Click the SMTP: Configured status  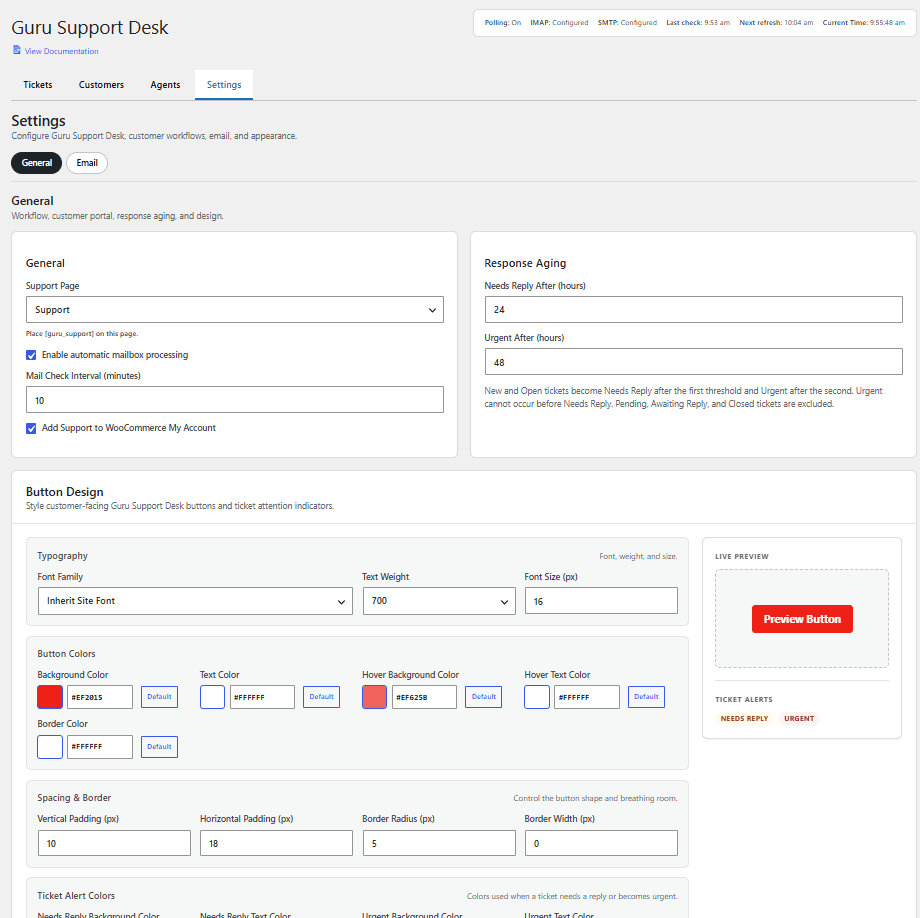[627, 23]
